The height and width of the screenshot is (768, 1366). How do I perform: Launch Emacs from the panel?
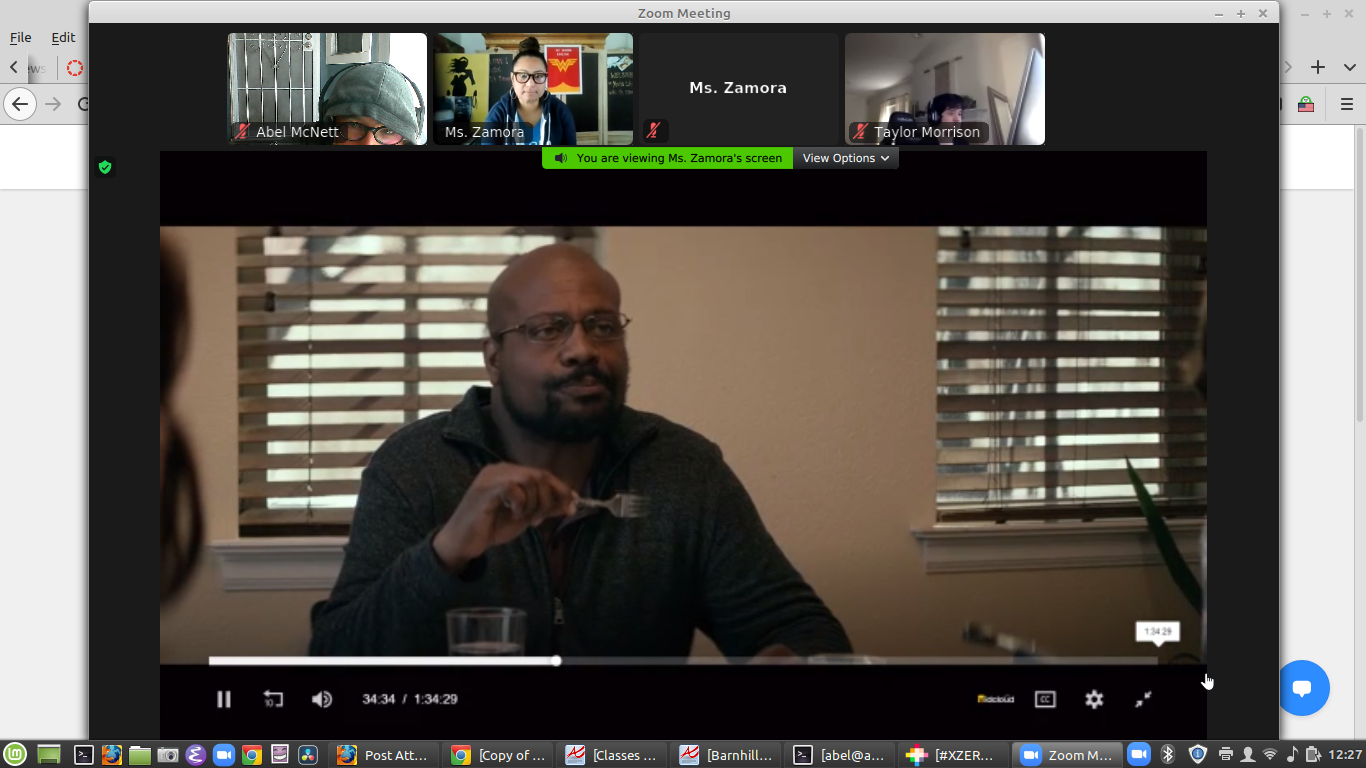tap(196, 755)
